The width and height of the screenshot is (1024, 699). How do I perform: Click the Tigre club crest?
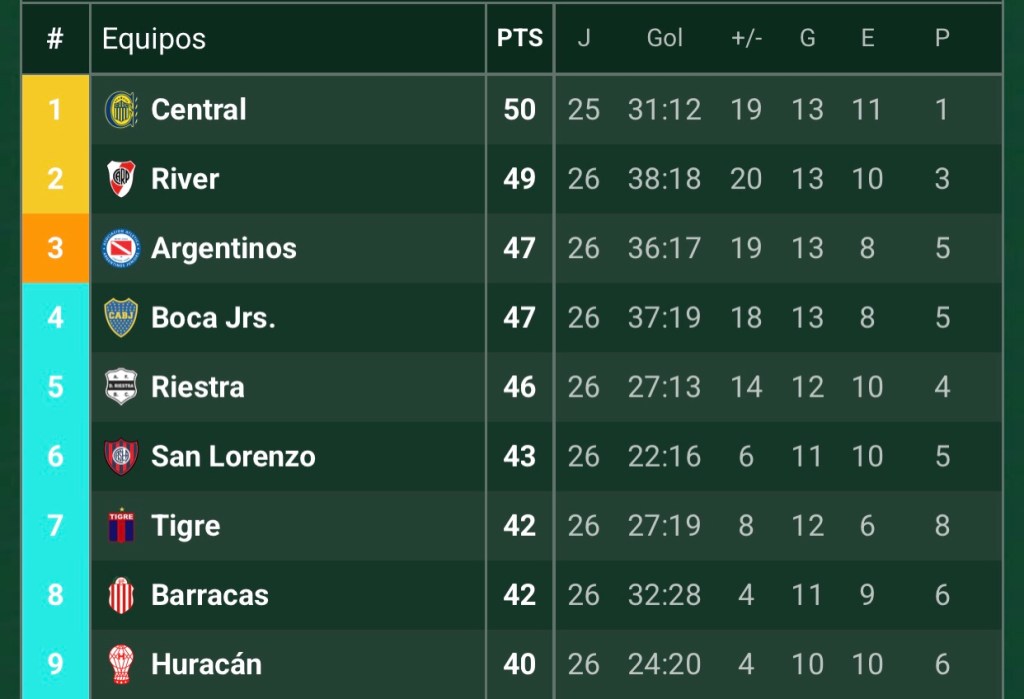tap(122, 526)
